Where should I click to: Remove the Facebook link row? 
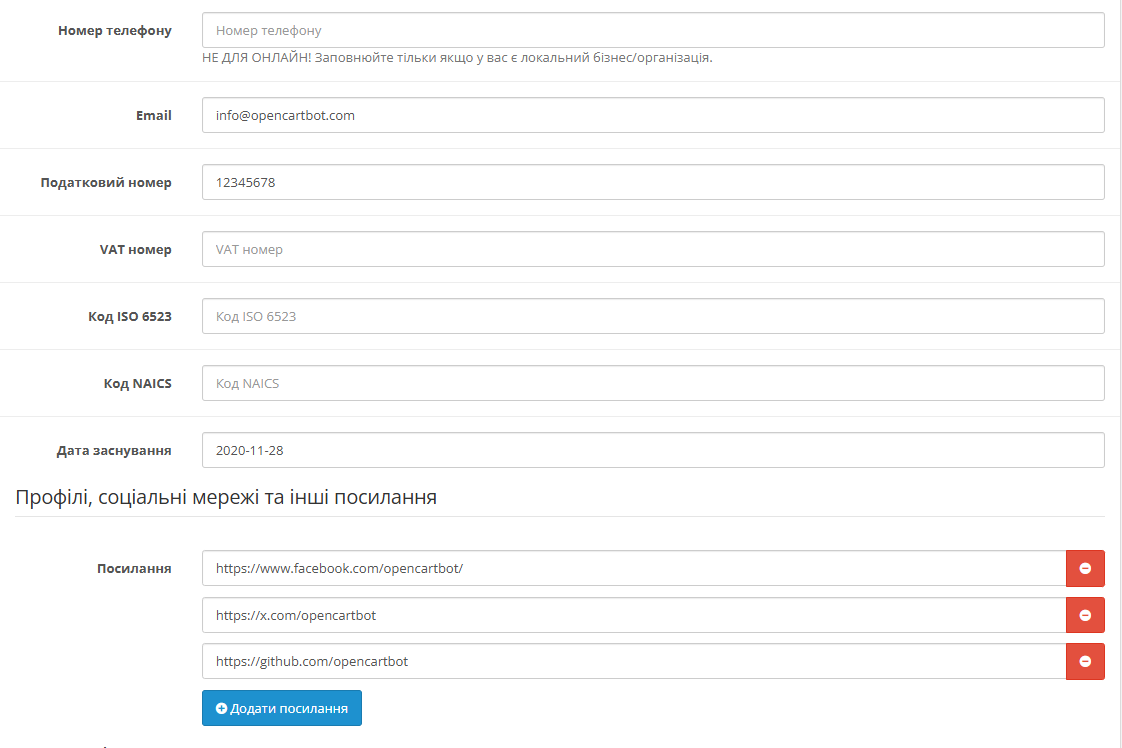(1085, 568)
